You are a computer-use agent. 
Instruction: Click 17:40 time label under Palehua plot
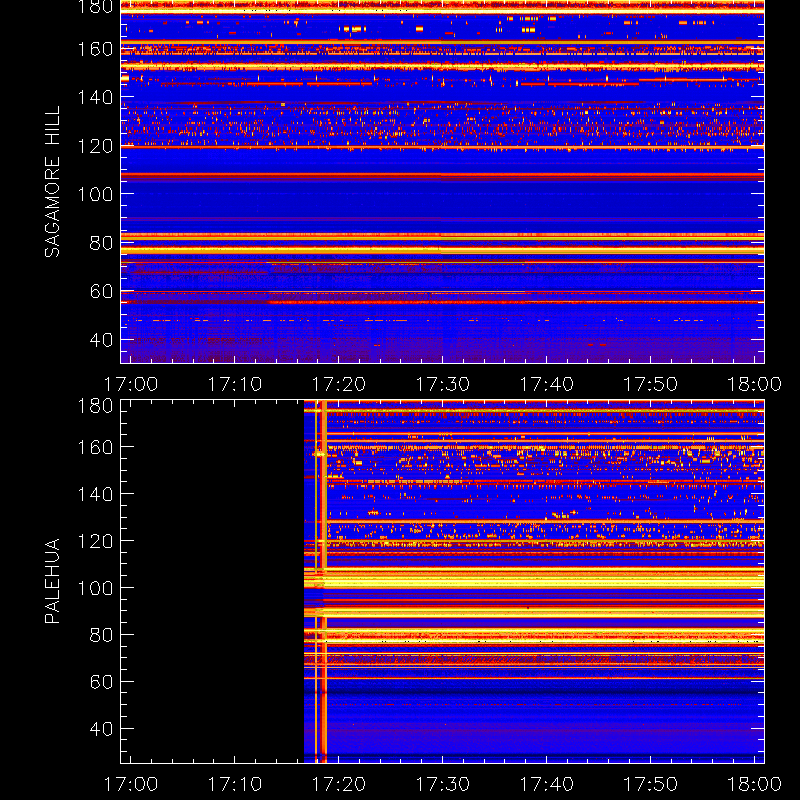(546, 784)
